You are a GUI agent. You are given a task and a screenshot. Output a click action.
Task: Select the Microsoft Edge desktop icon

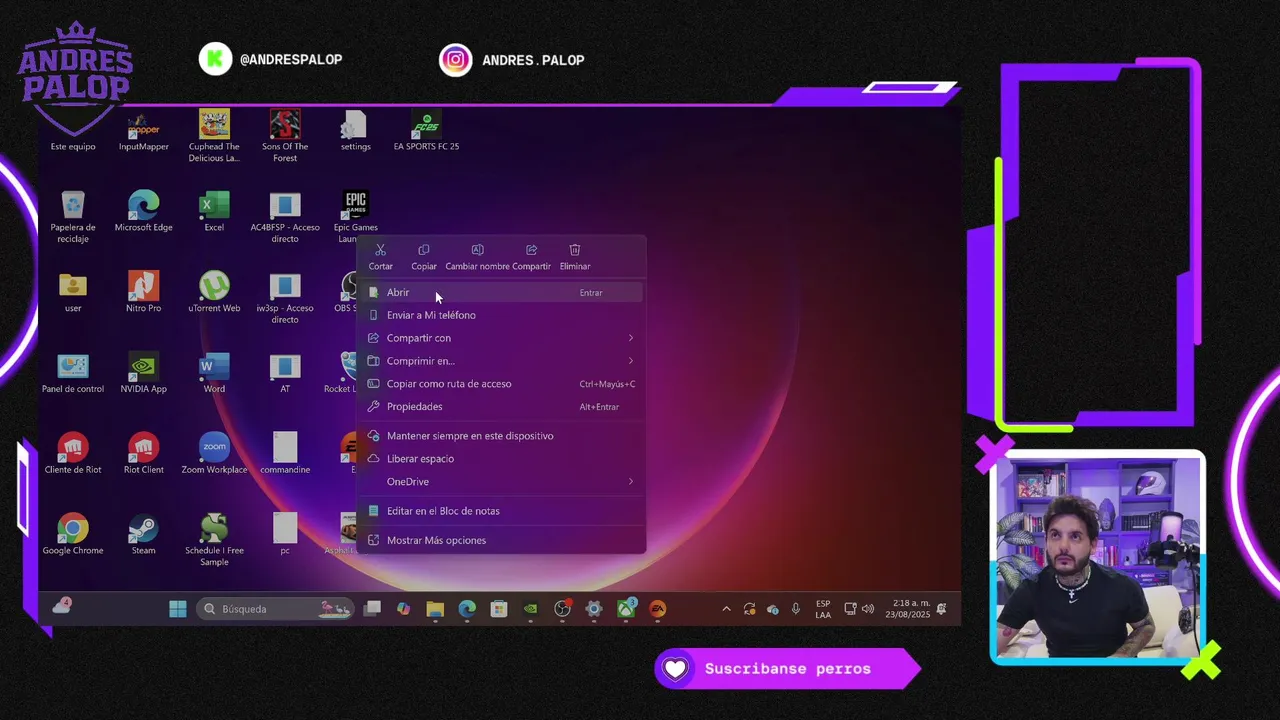[x=144, y=212]
